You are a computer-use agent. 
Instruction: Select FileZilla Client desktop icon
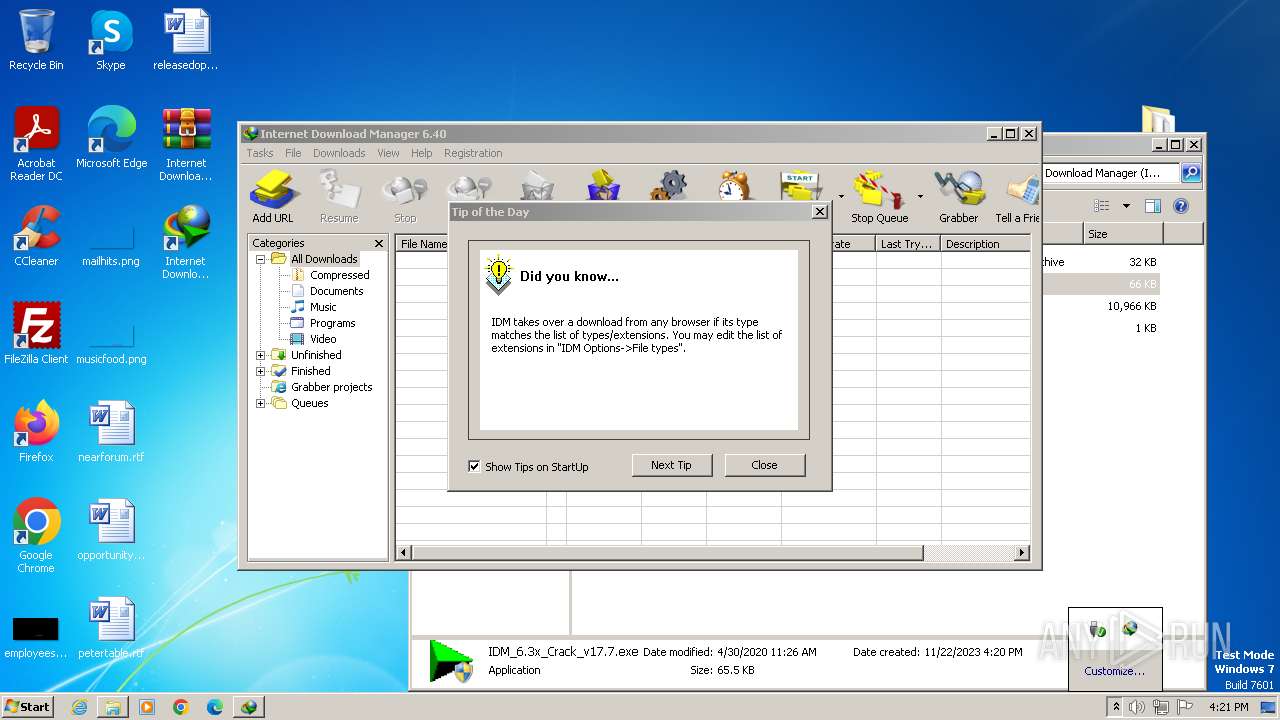[x=36, y=334]
